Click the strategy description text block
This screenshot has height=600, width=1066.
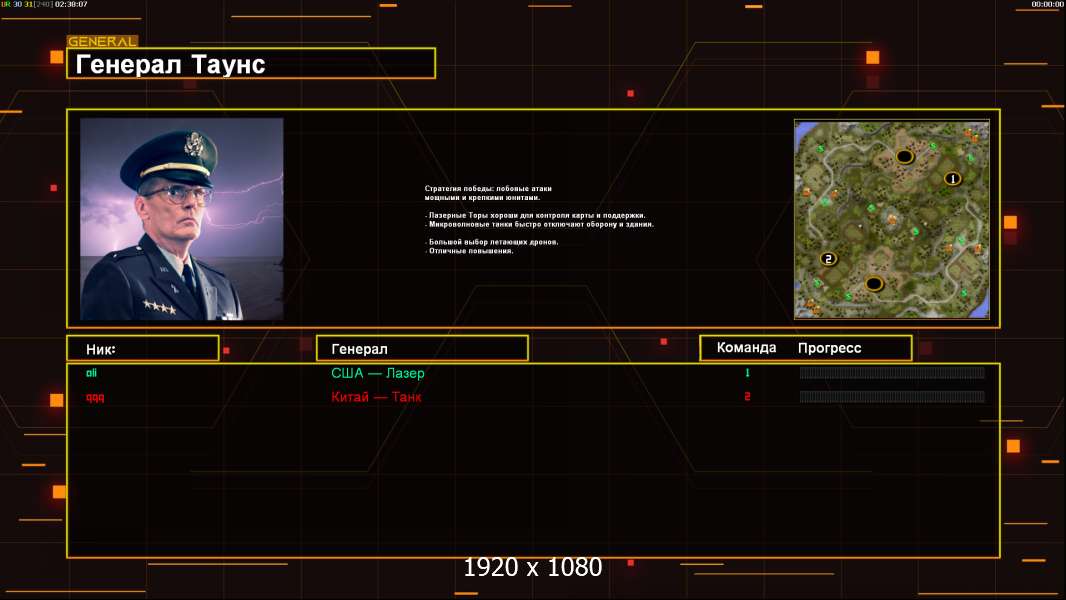point(538,220)
